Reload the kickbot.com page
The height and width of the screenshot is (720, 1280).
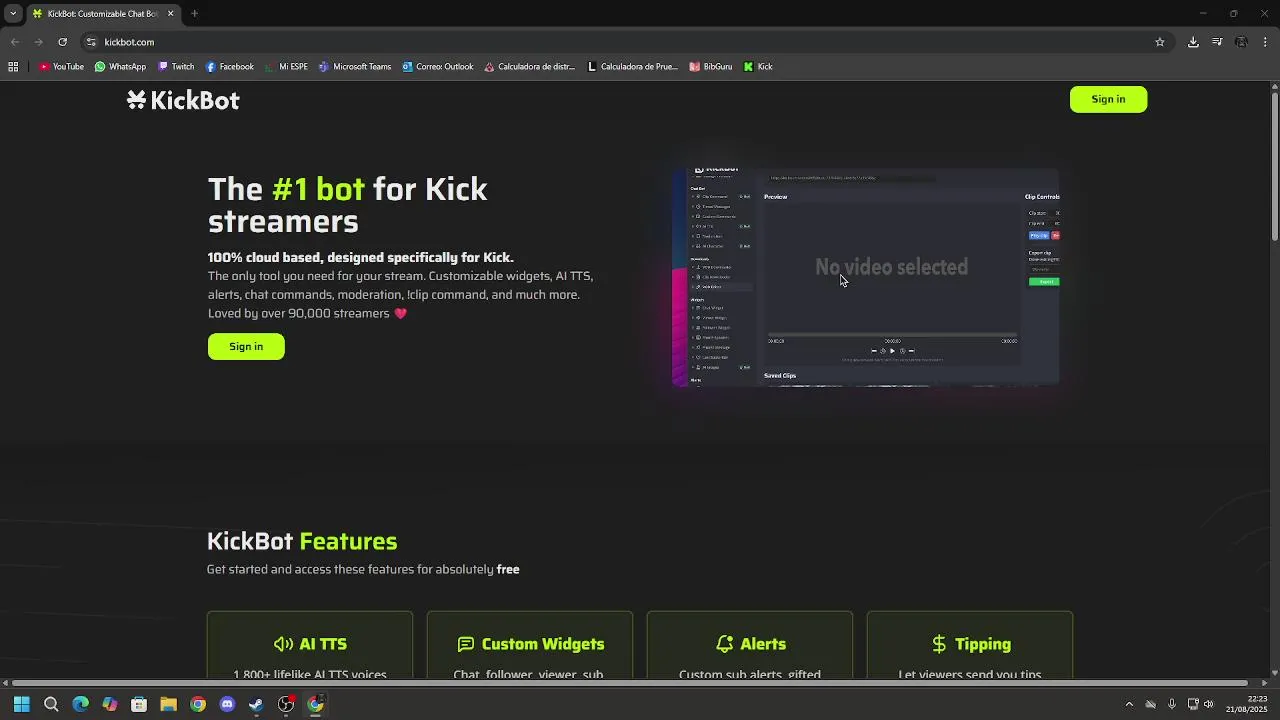pos(62,42)
